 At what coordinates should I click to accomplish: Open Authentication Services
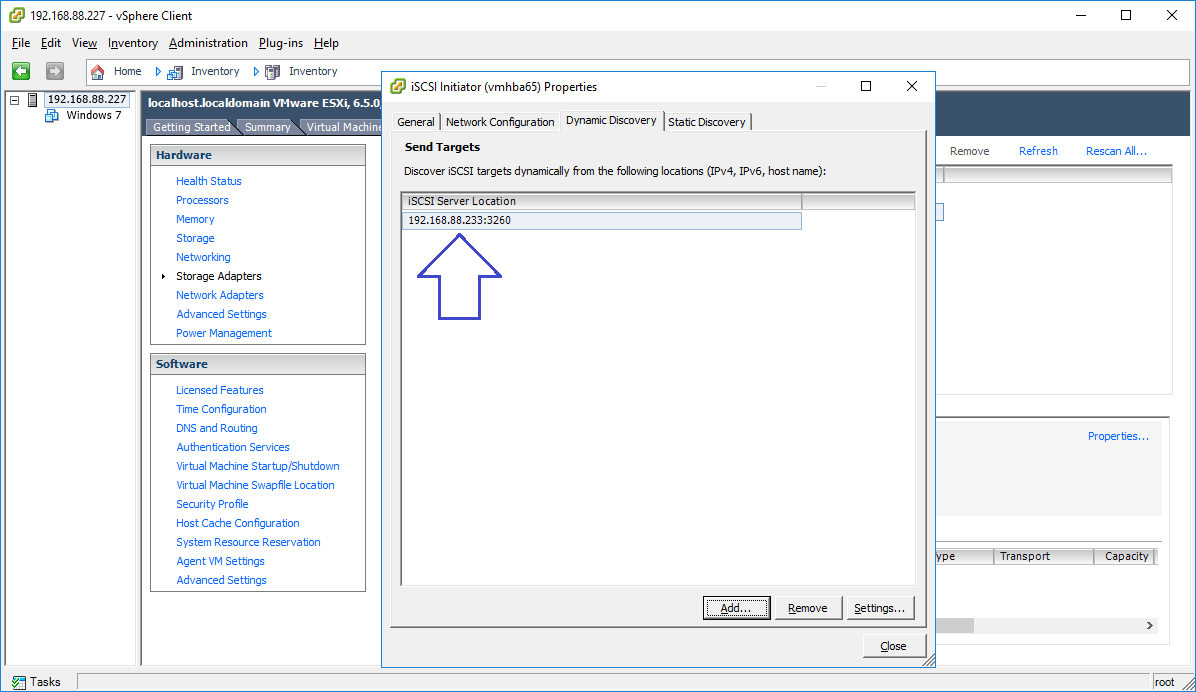[233, 447]
